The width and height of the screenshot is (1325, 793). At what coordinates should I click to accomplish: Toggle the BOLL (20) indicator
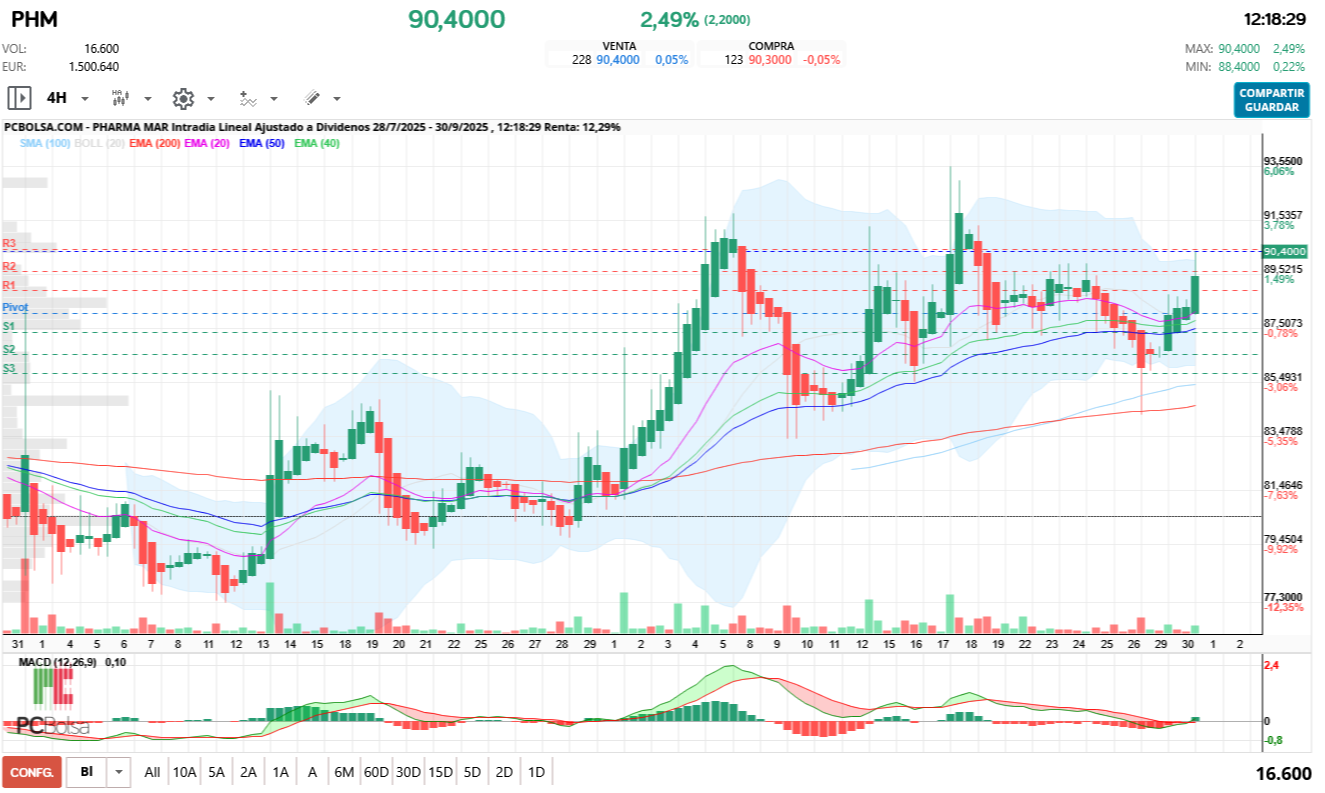coord(99,143)
